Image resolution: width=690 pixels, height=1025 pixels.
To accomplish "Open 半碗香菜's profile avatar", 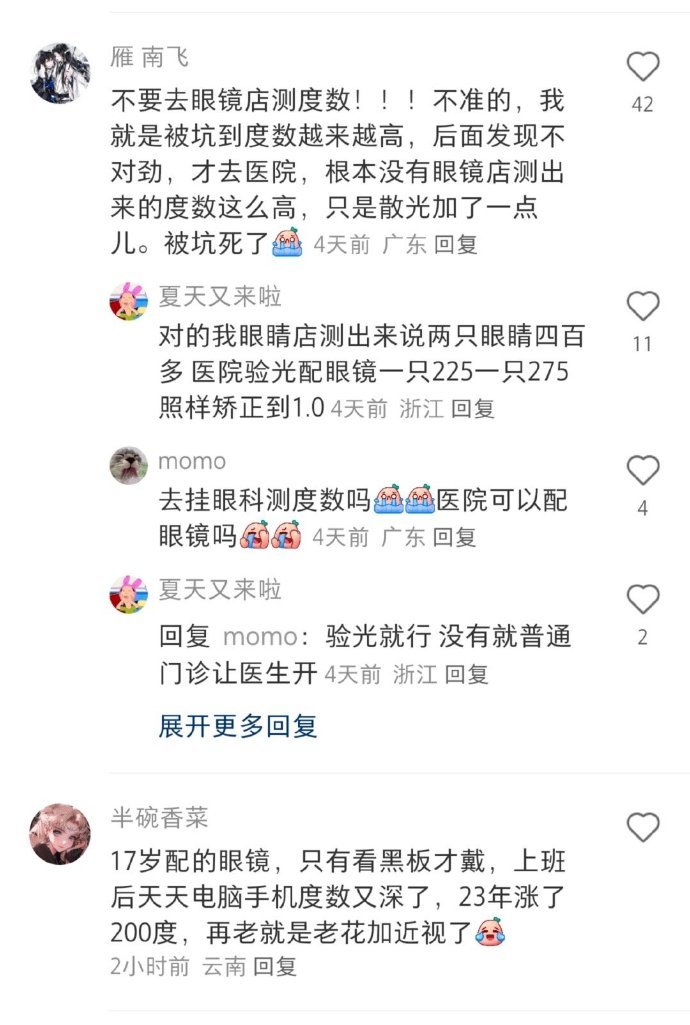I will pos(60,834).
